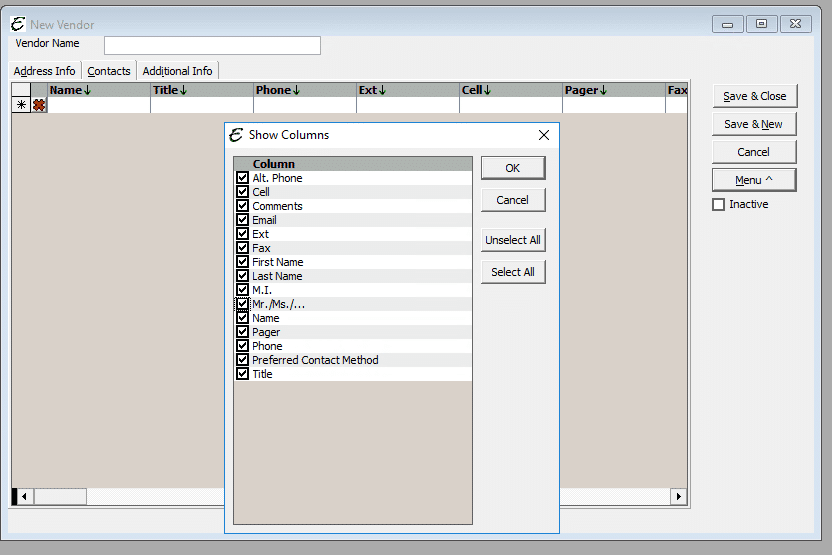The height and width of the screenshot is (555, 832).
Task: Select the Preferred Contact Method row text
Action: point(315,360)
